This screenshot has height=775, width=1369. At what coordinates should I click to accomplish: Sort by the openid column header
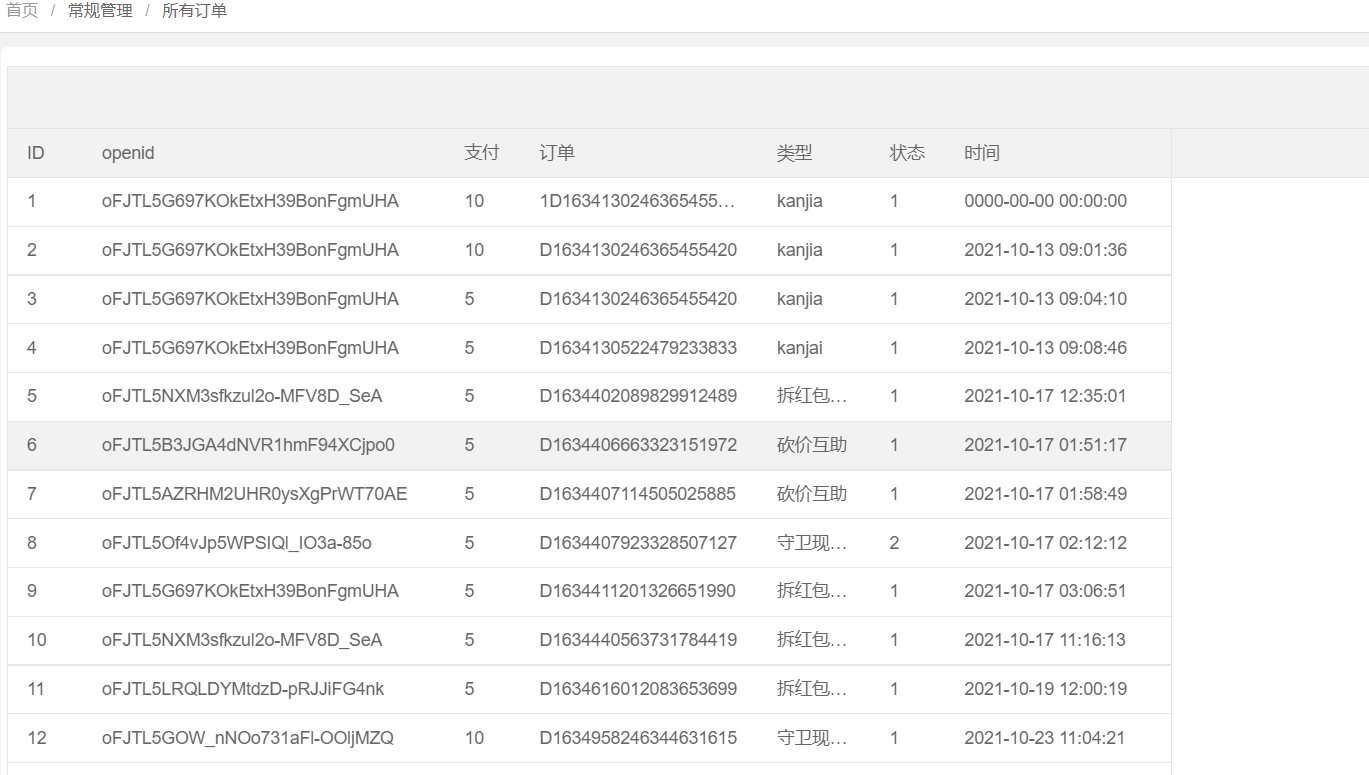tap(128, 153)
